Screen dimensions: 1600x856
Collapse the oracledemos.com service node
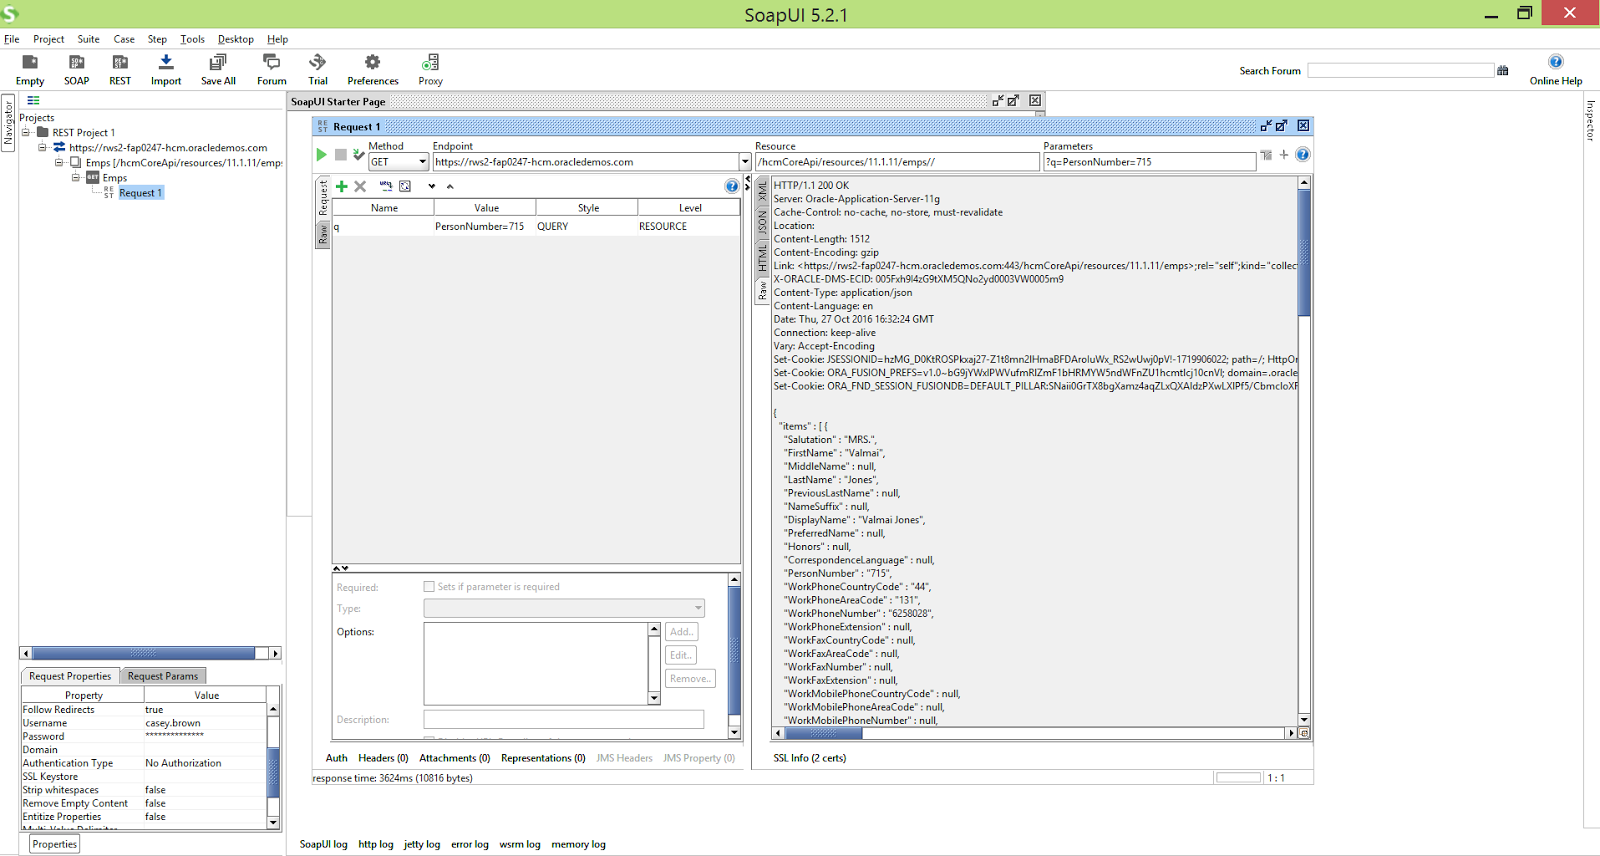(42, 147)
